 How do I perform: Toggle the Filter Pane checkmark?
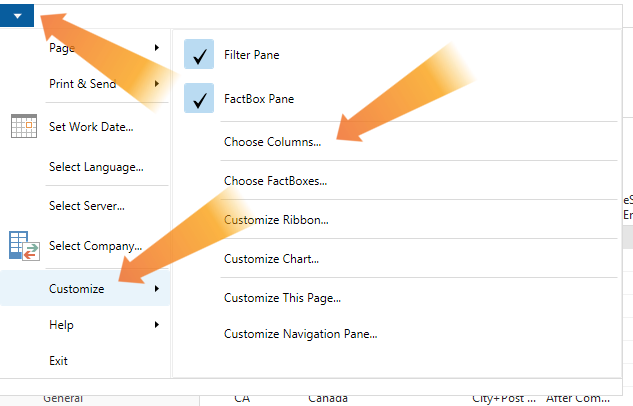[x=199, y=54]
